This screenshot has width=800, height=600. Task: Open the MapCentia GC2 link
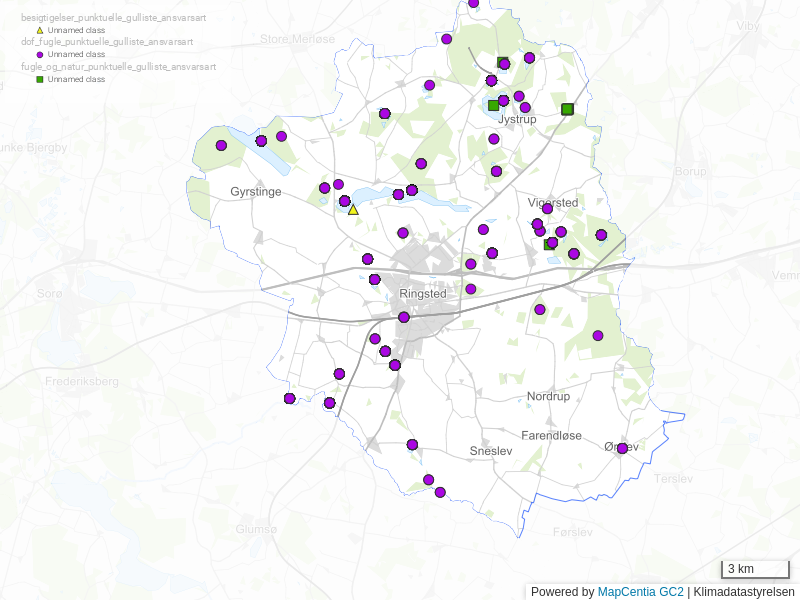point(640,591)
